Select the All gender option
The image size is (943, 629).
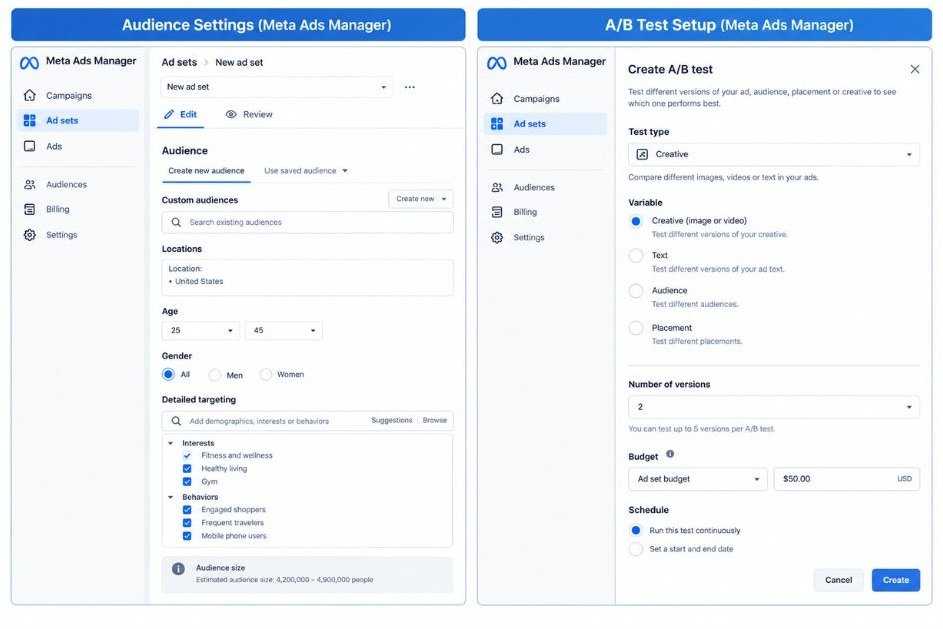(x=168, y=375)
